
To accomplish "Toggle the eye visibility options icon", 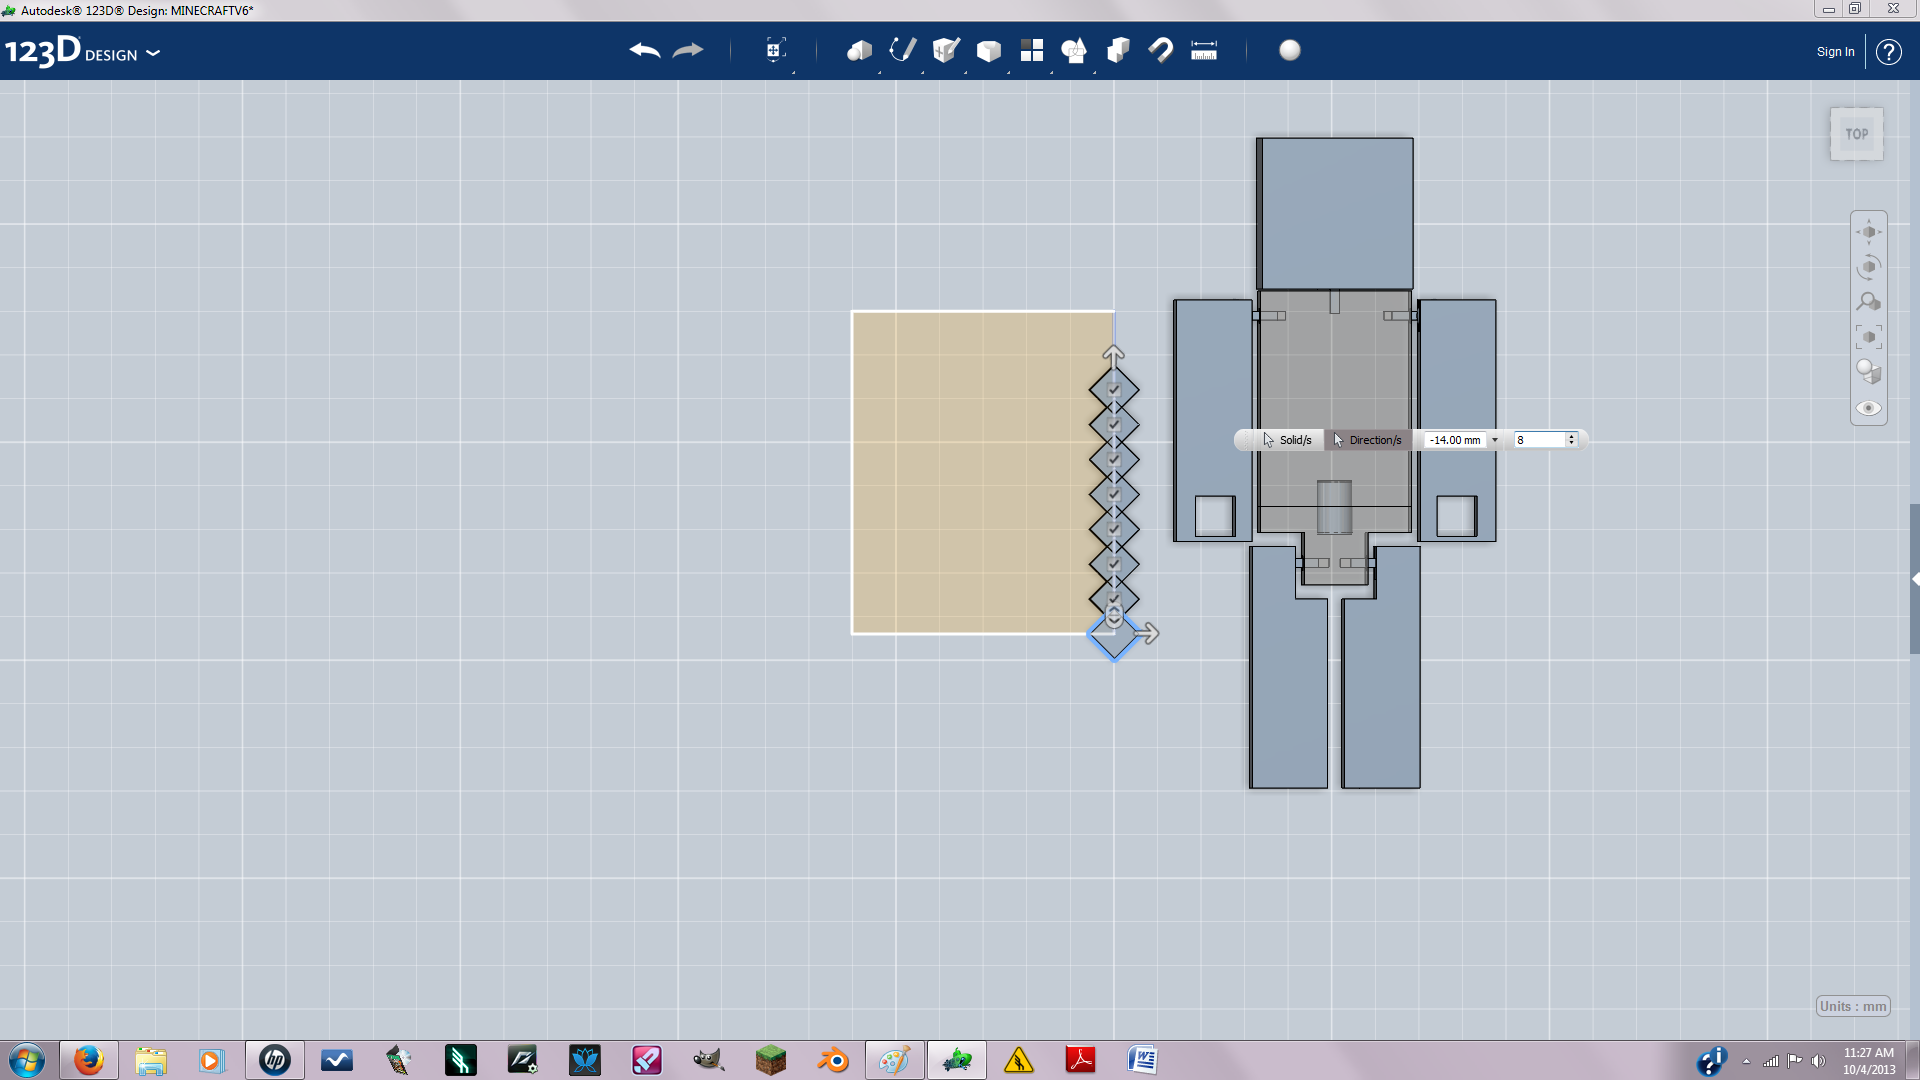I will pos(1869,408).
